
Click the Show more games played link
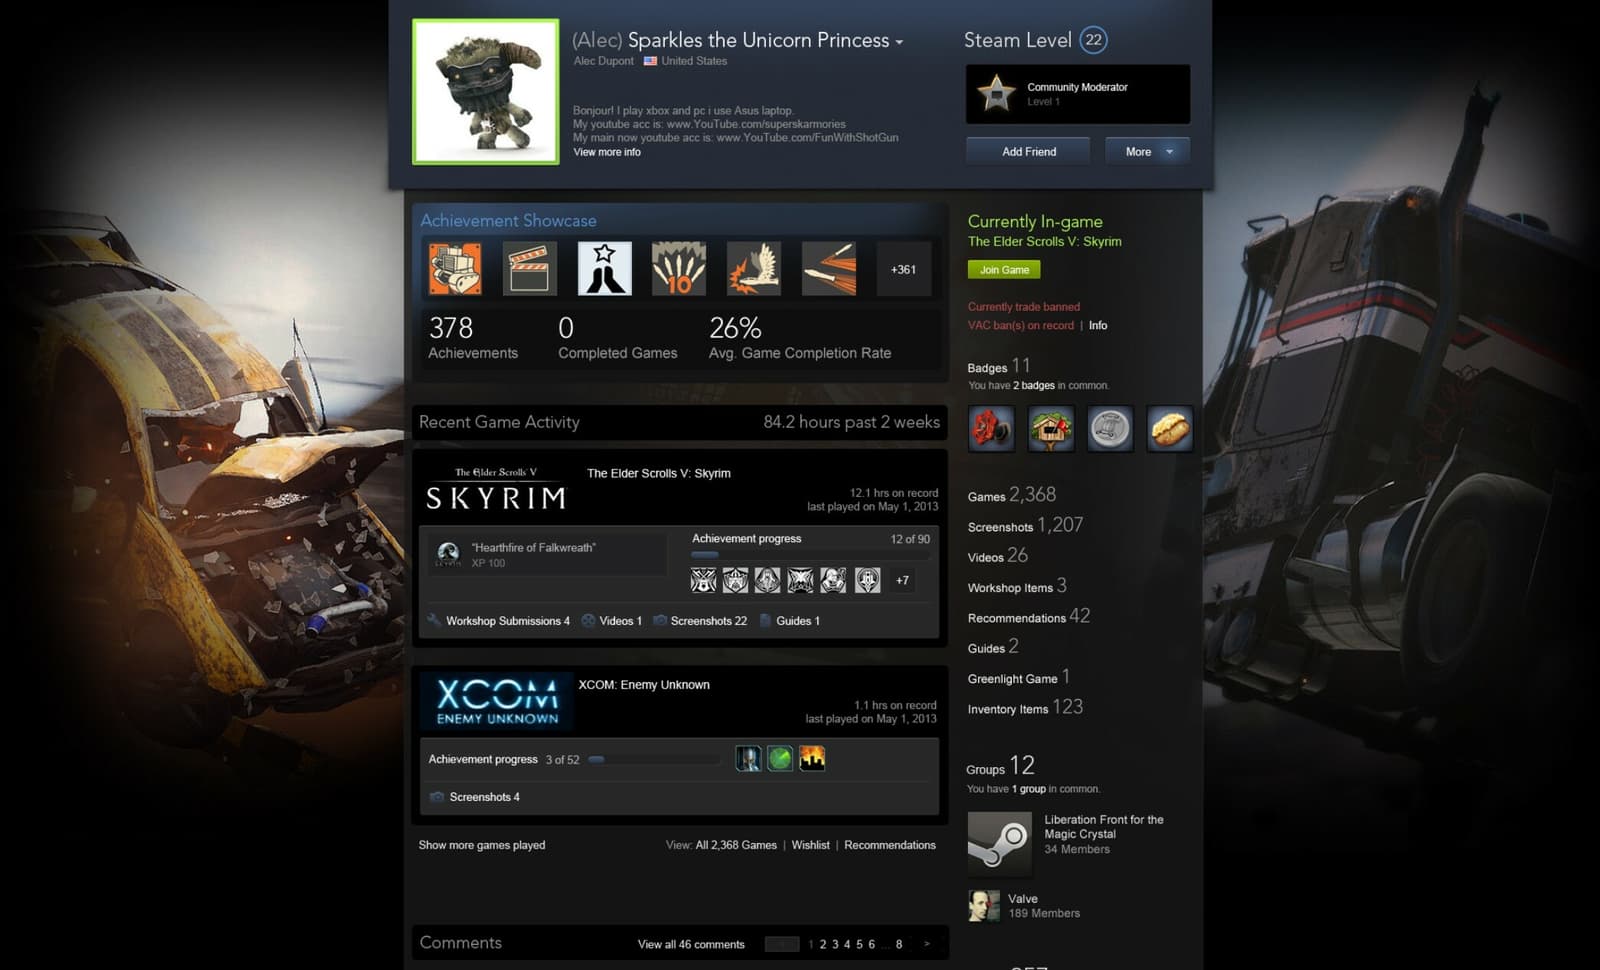tap(482, 845)
